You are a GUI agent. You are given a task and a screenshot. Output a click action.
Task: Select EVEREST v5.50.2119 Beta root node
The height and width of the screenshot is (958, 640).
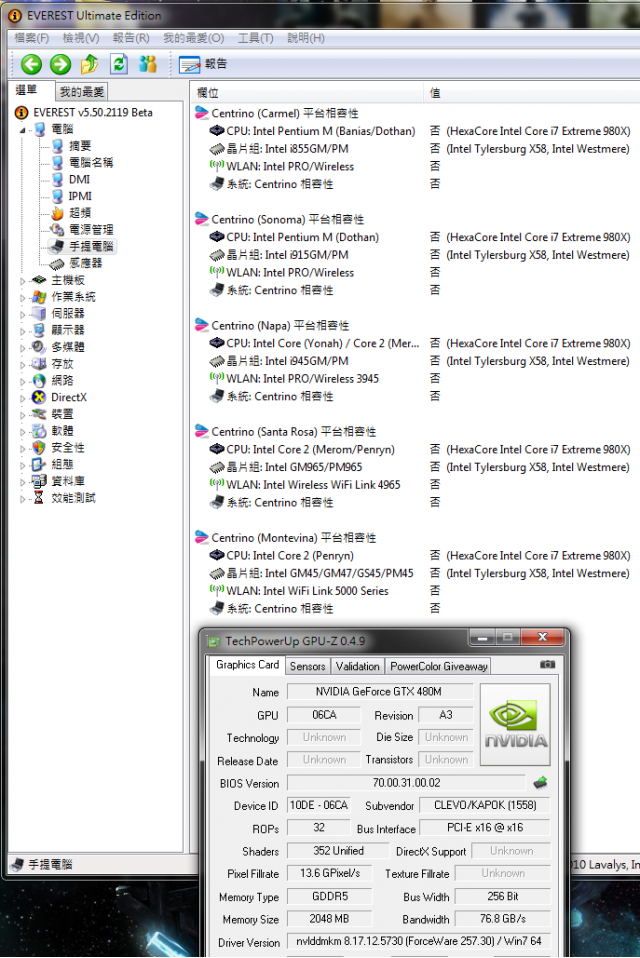[92, 112]
